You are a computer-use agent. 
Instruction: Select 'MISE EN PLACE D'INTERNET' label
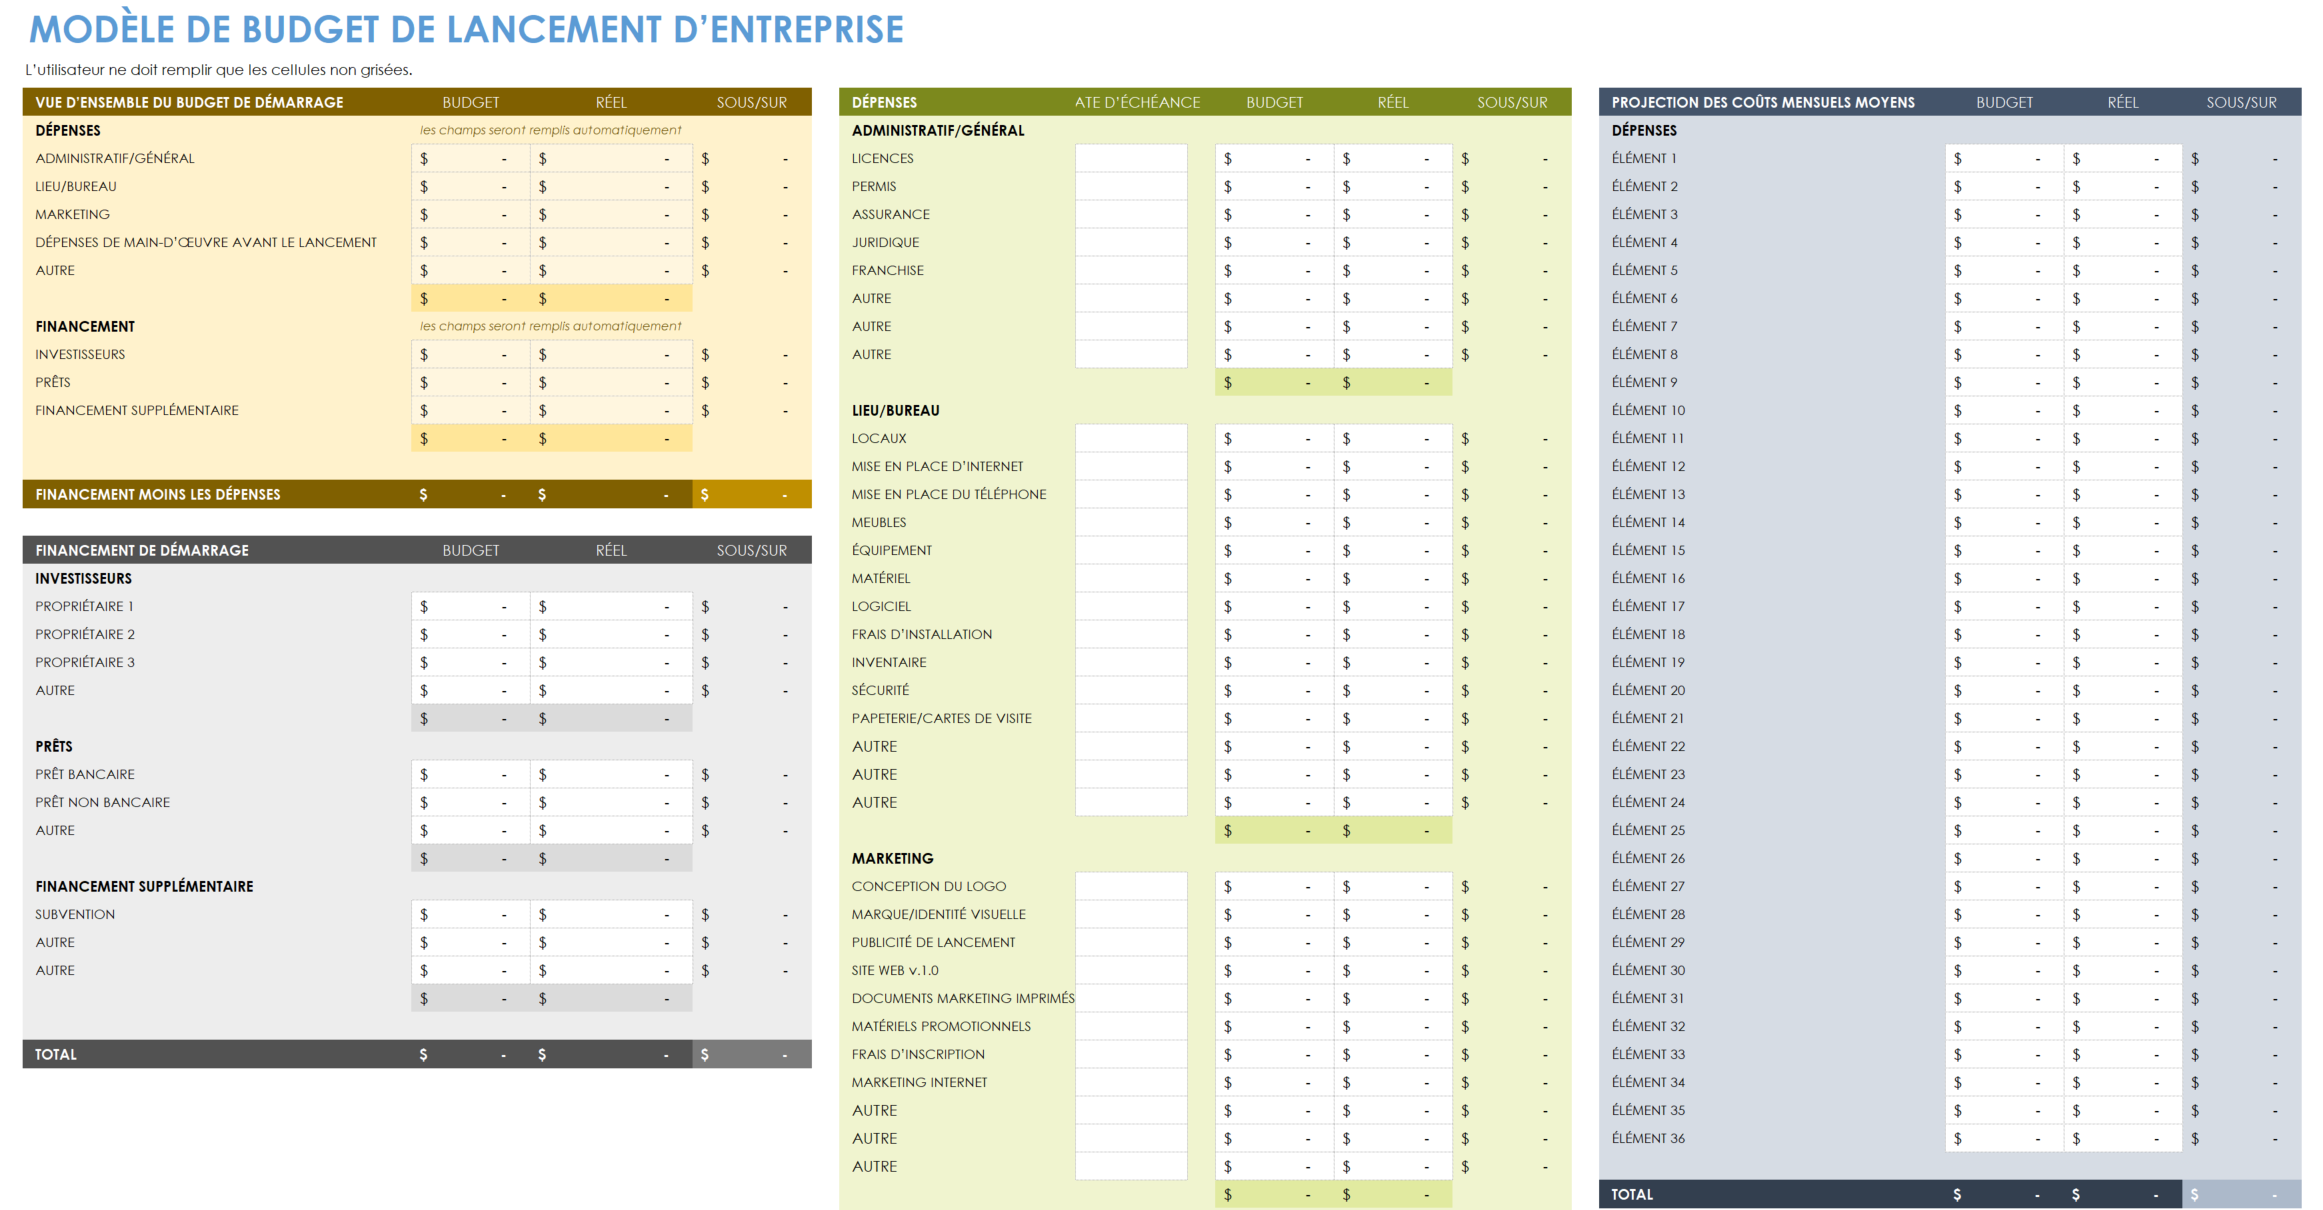pyautogui.click(x=937, y=466)
